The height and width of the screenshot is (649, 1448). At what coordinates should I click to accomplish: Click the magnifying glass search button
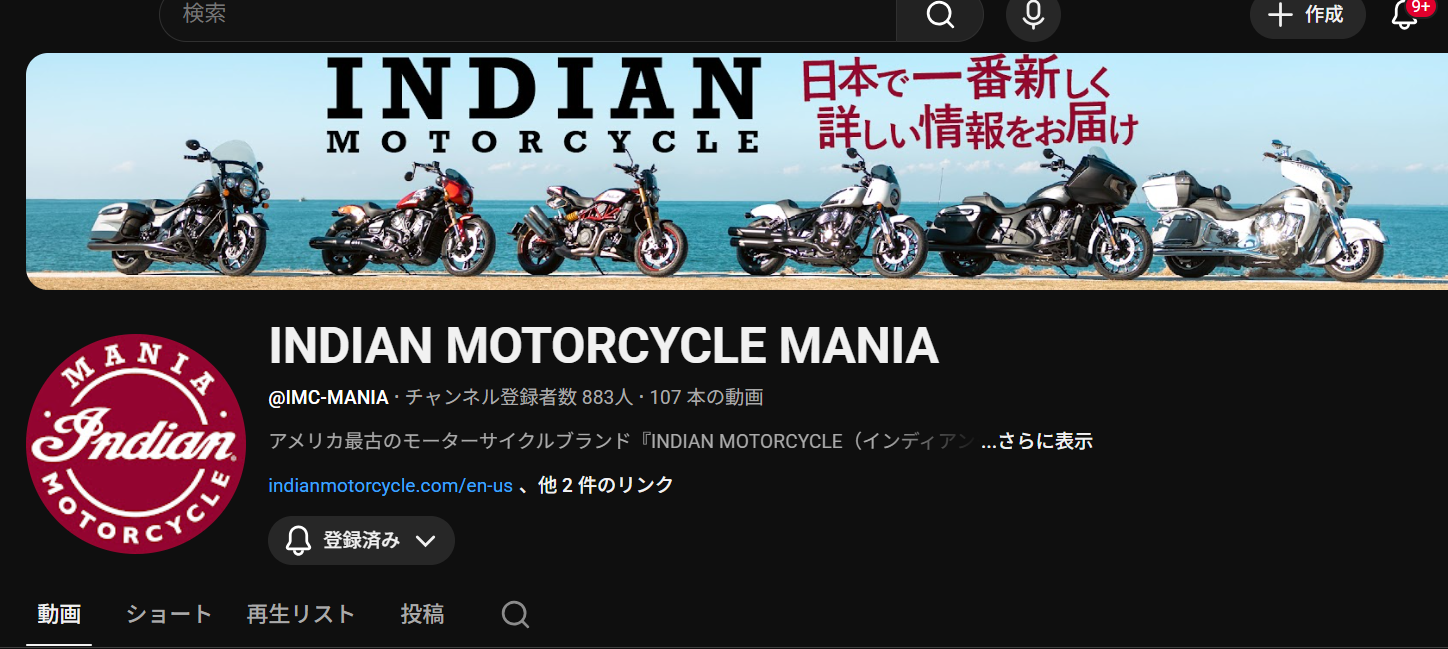point(940,16)
